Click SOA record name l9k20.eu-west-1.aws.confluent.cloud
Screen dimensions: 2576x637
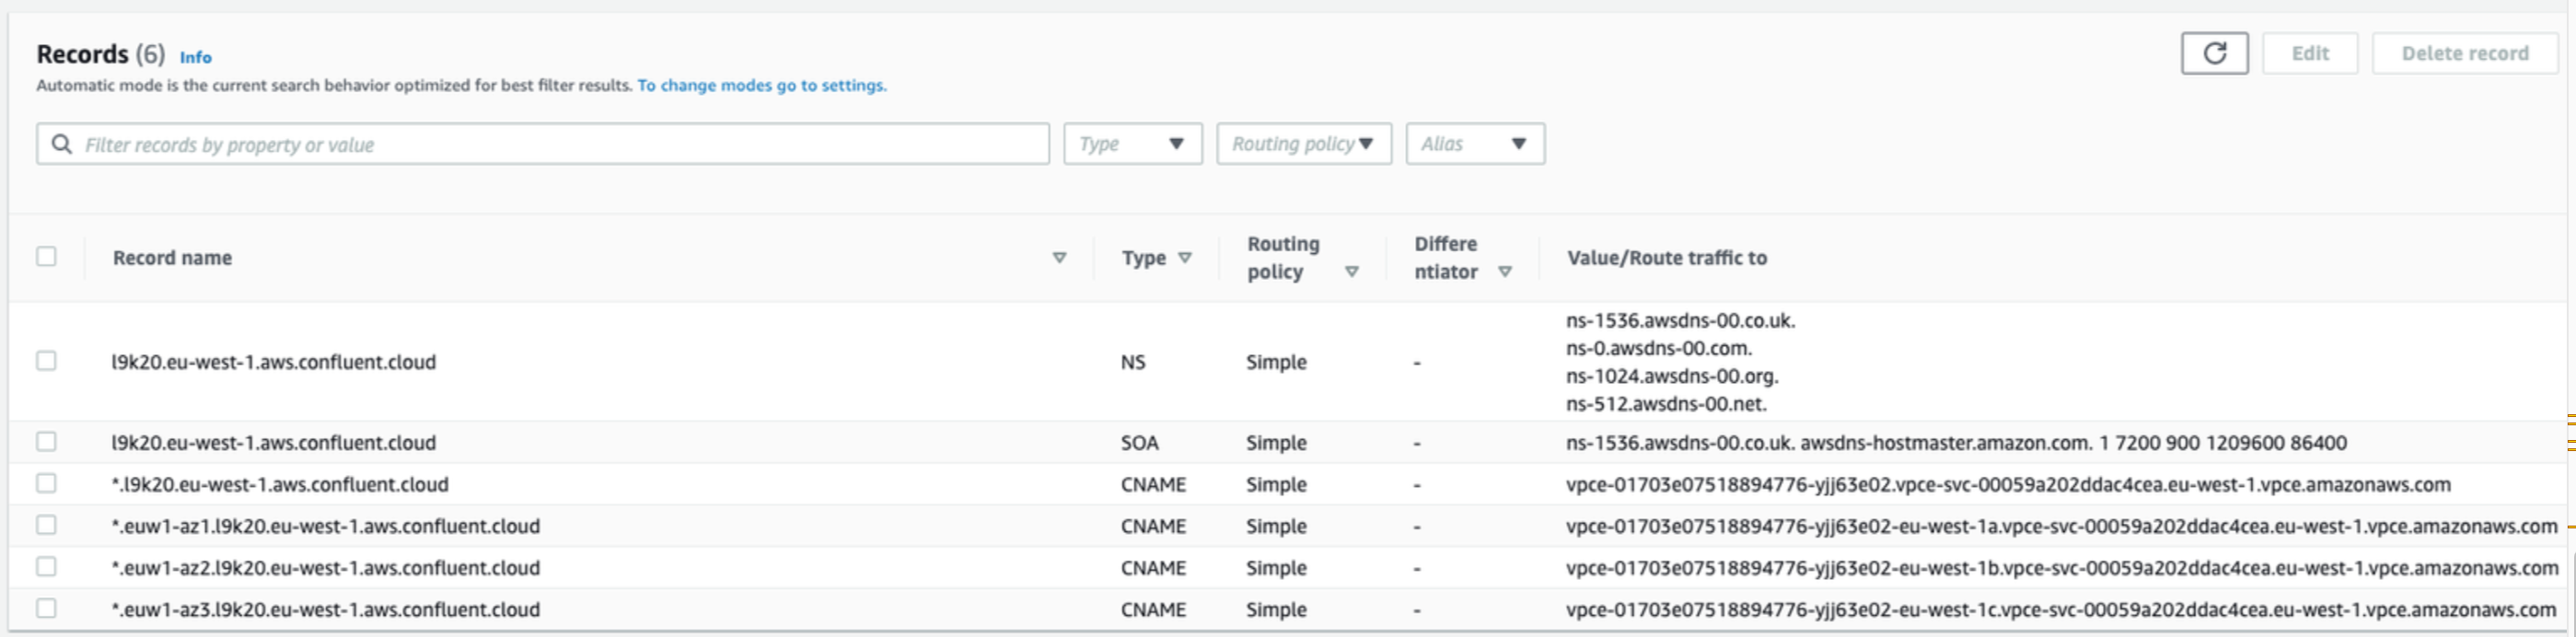tap(274, 443)
